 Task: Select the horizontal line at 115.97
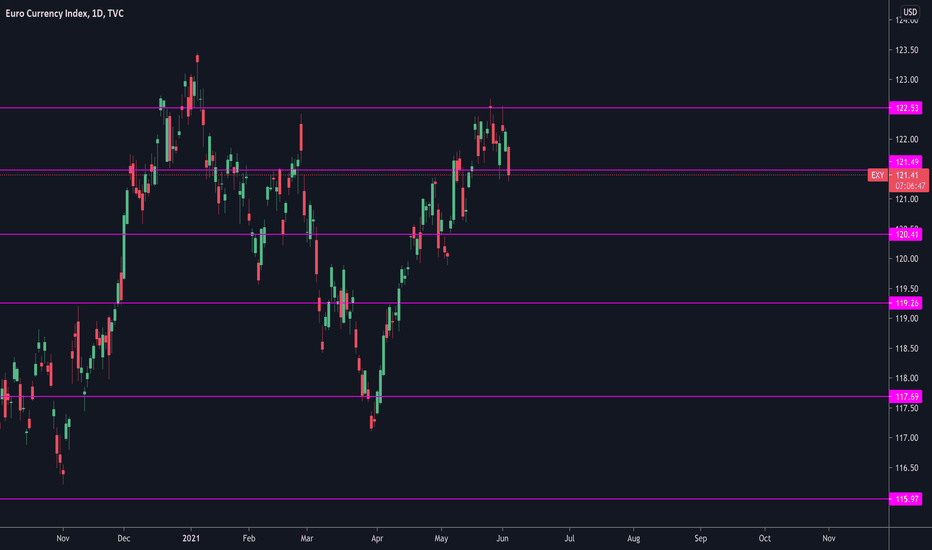pyautogui.click(x=445, y=499)
